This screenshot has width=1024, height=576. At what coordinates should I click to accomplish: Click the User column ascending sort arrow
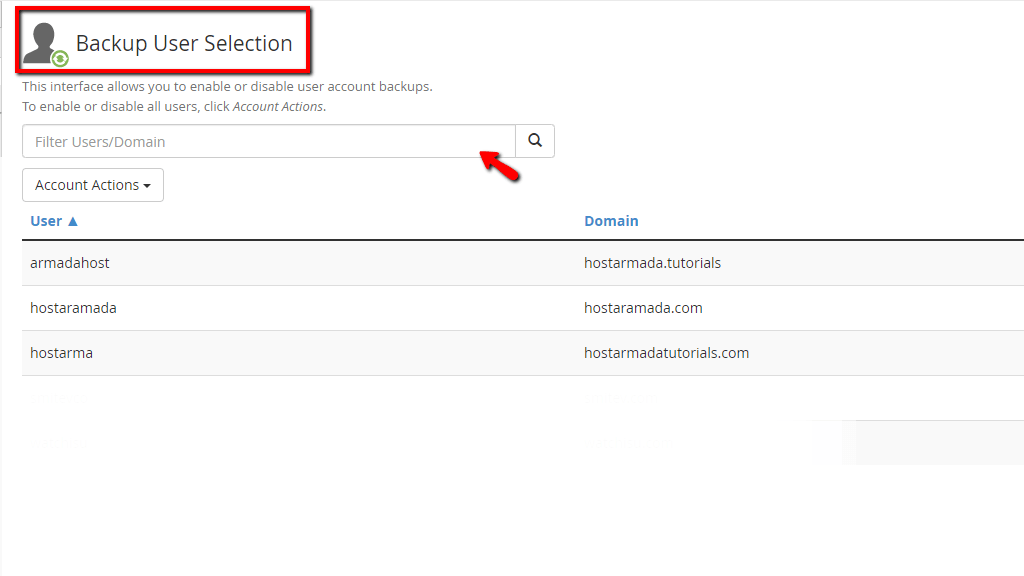coord(73,221)
